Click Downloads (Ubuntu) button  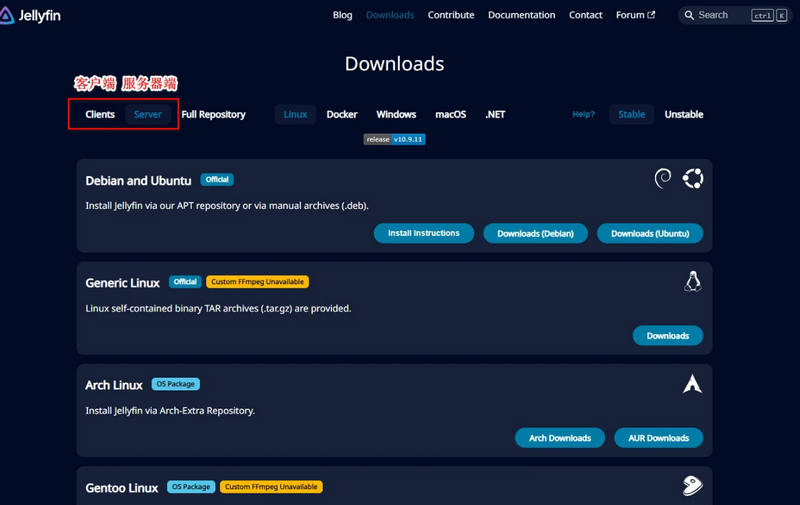tap(650, 233)
